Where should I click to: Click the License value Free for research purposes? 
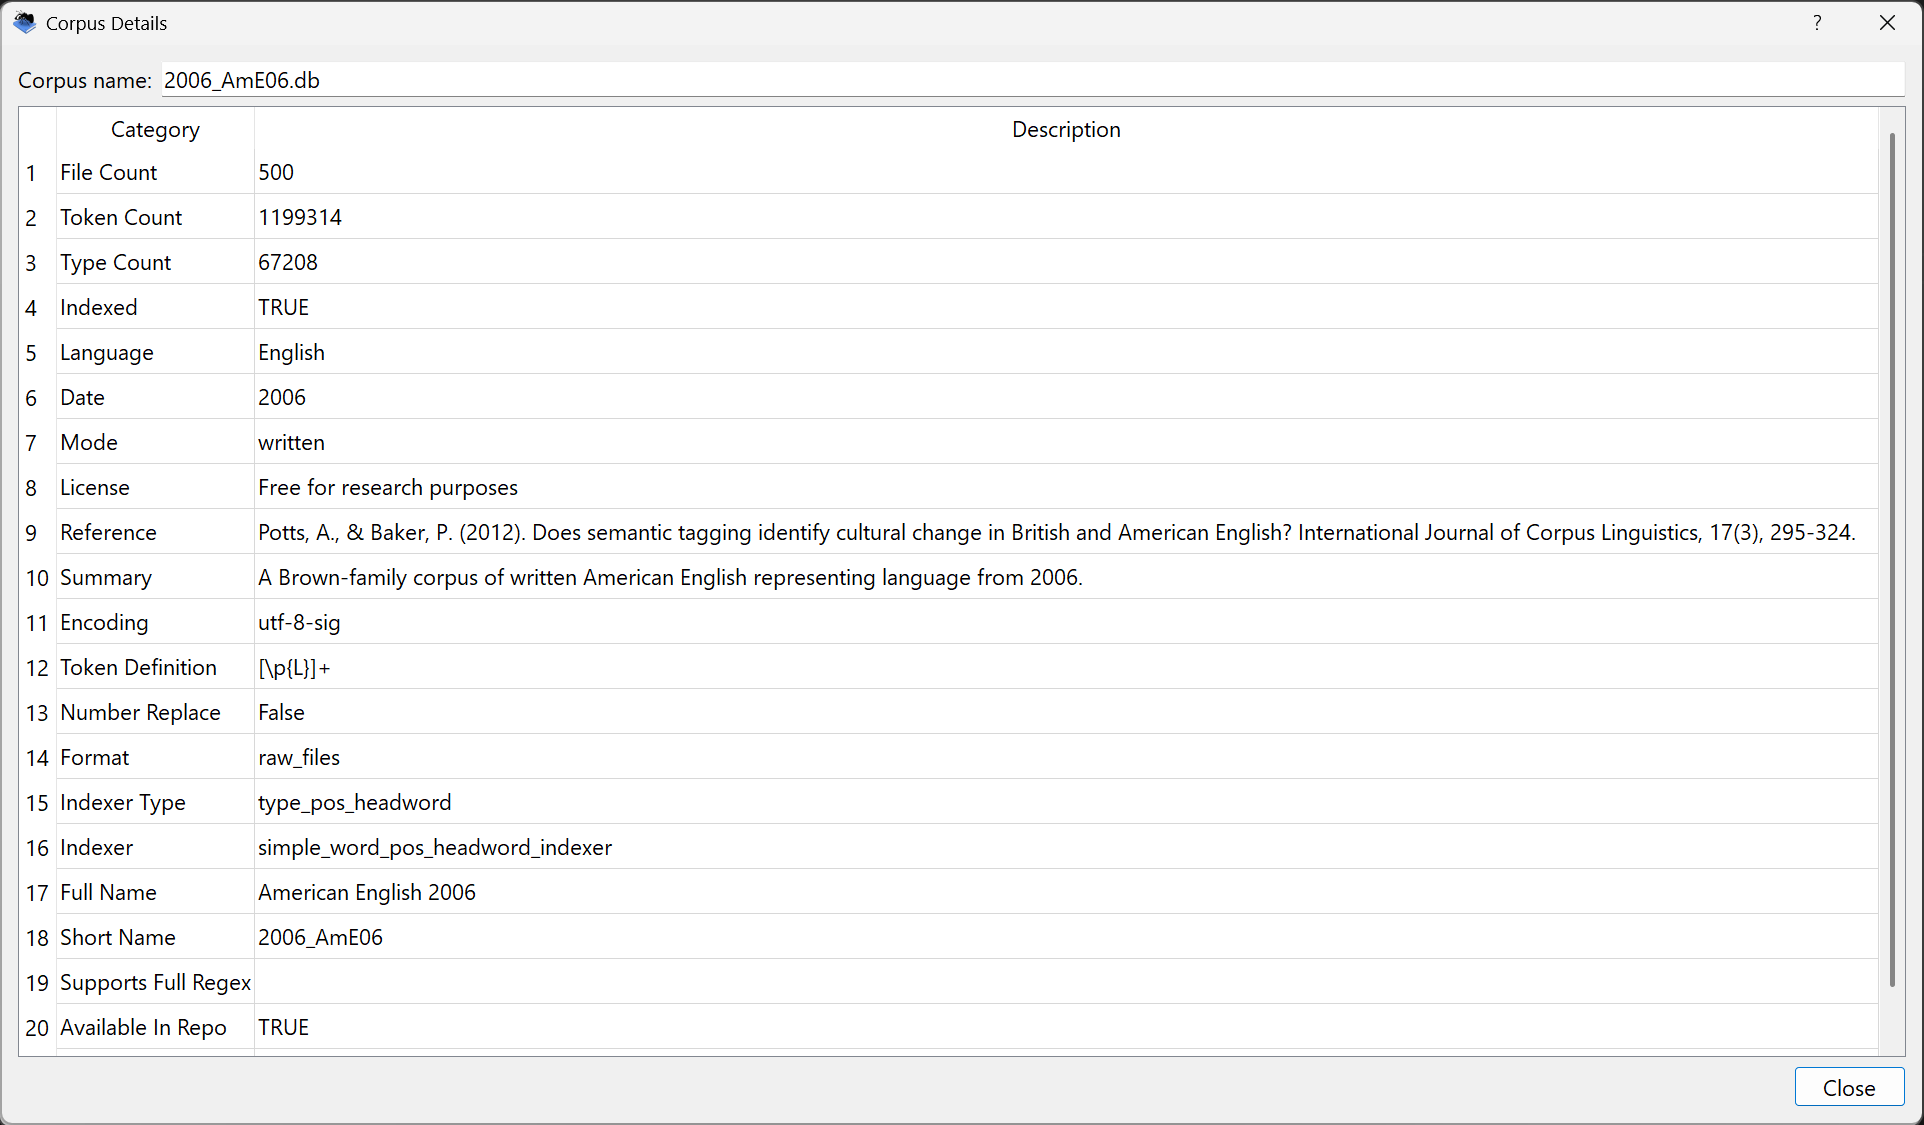pos(388,488)
